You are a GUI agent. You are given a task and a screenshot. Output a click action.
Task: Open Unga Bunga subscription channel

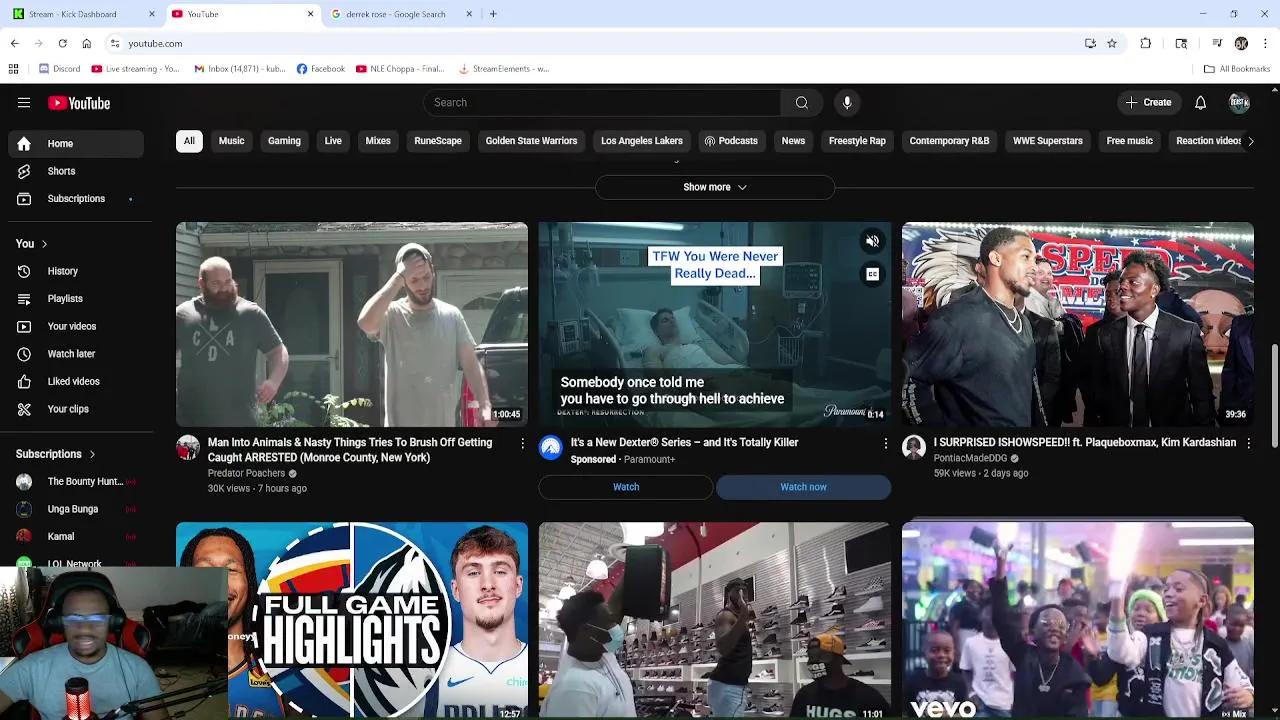tap(76, 509)
